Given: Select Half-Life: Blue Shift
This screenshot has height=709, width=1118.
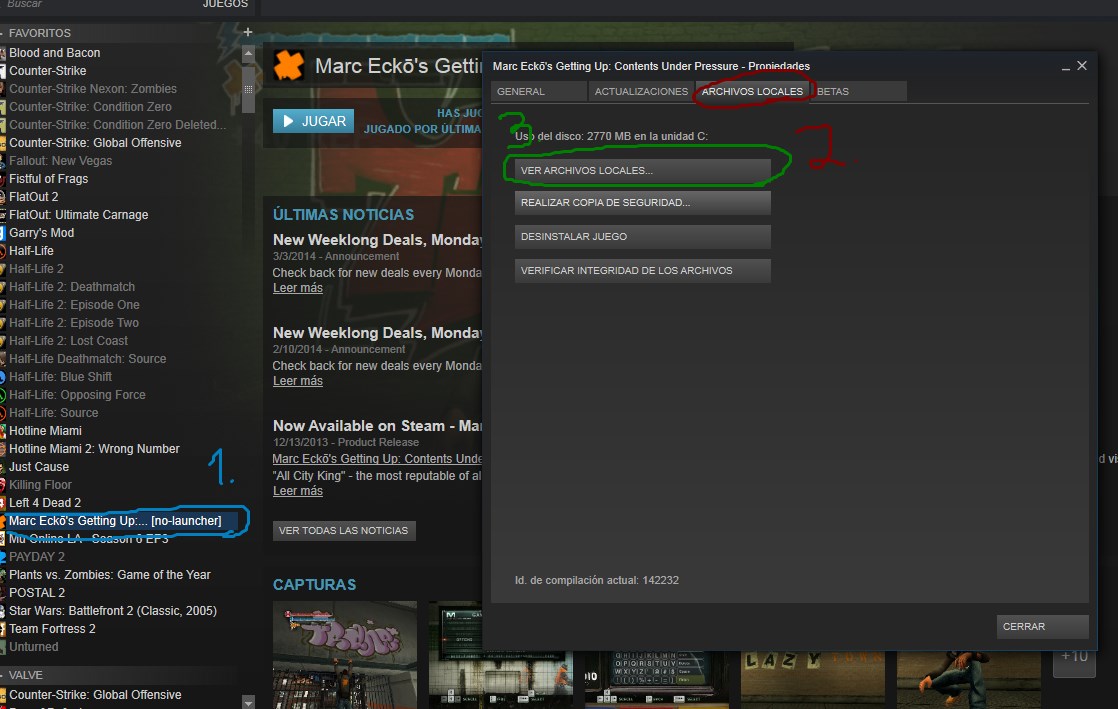Looking at the screenshot, I should pos(61,377).
